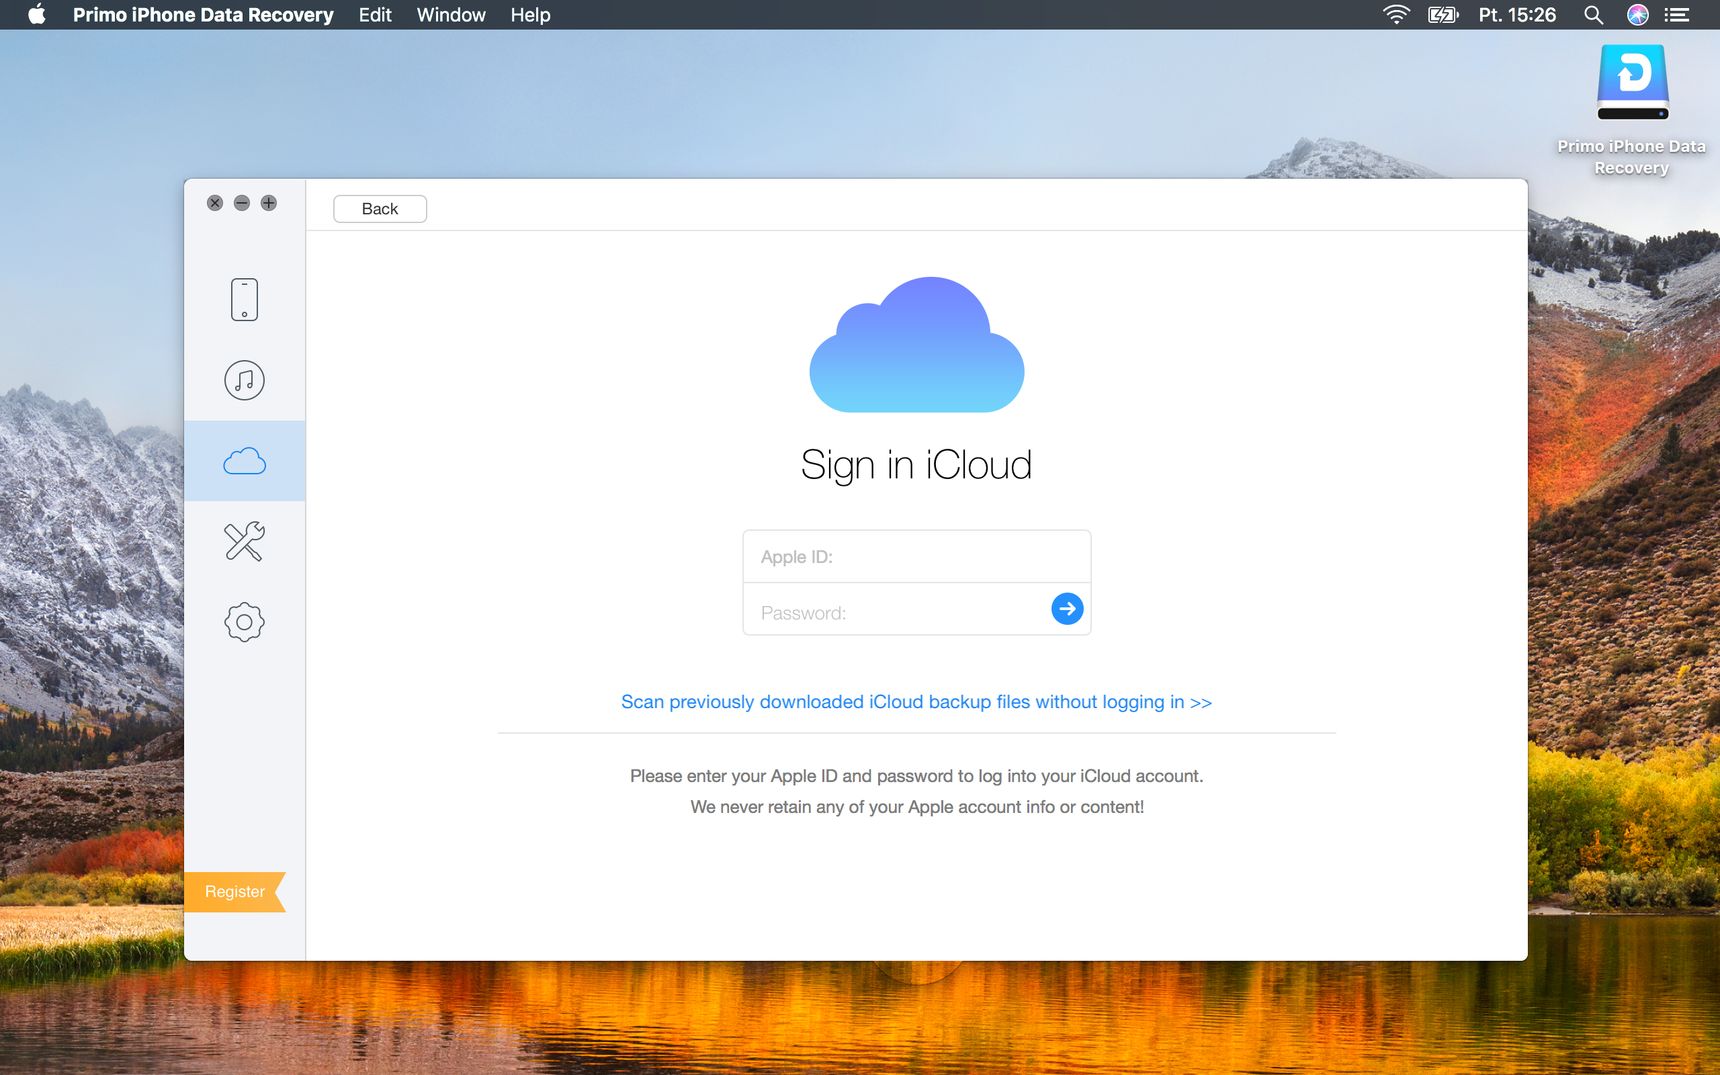
Task: Open the Edit menu
Action: click(375, 14)
